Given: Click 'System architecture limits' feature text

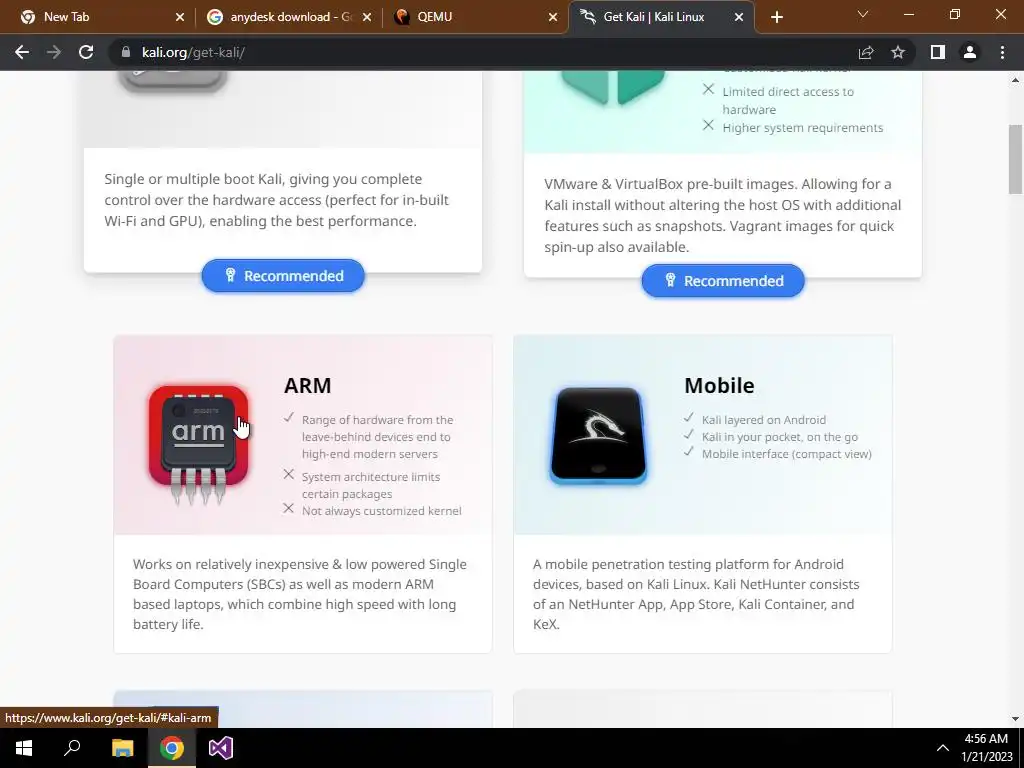Looking at the screenshot, I should [x=371, y=477].
